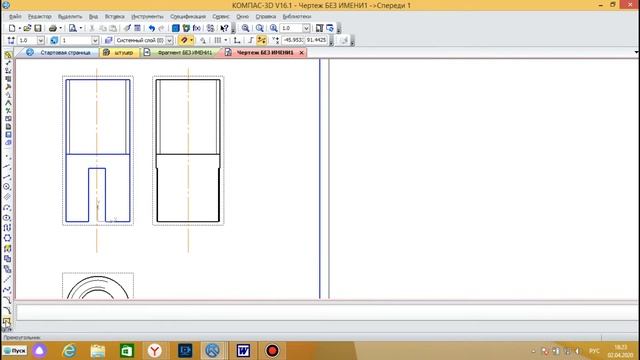Expand the snaps magnet dropdown arrow
Screen dimensions: 640x360
191,40
